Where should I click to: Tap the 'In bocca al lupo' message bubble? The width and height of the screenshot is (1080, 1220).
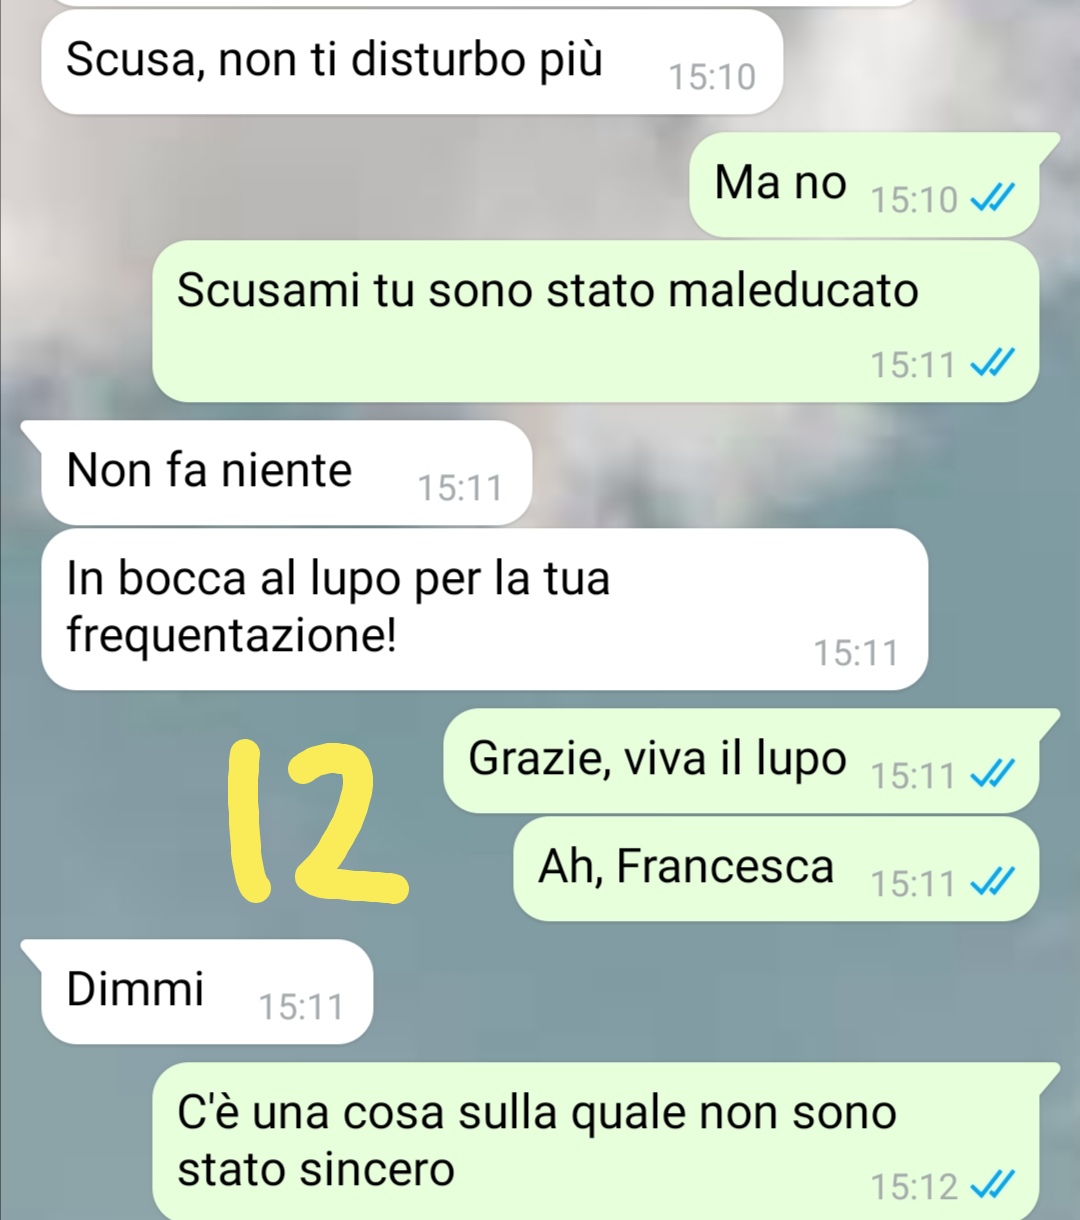pos(484,609)
